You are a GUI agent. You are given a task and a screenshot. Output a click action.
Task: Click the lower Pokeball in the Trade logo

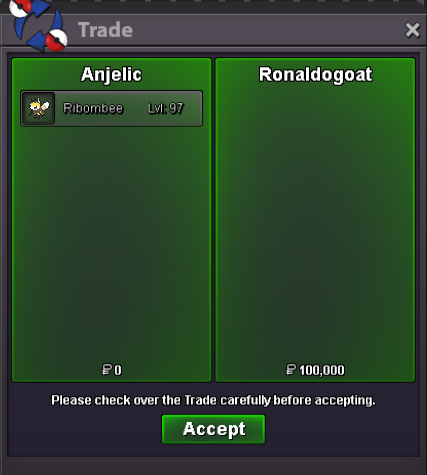tap(56, 40)
